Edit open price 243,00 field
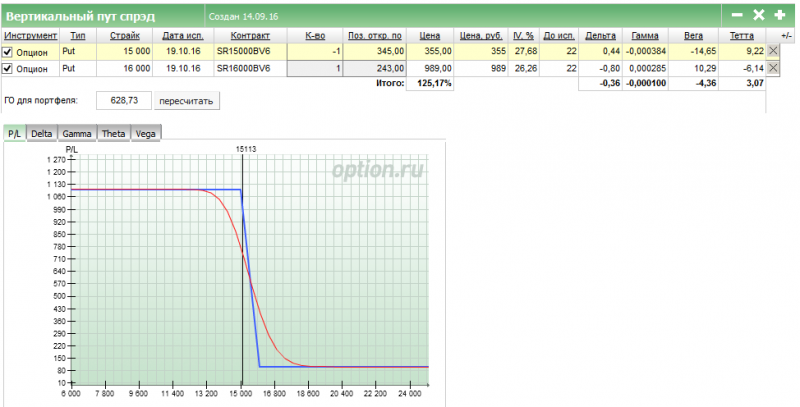The image size is (800, 407). tap(374, 68)
